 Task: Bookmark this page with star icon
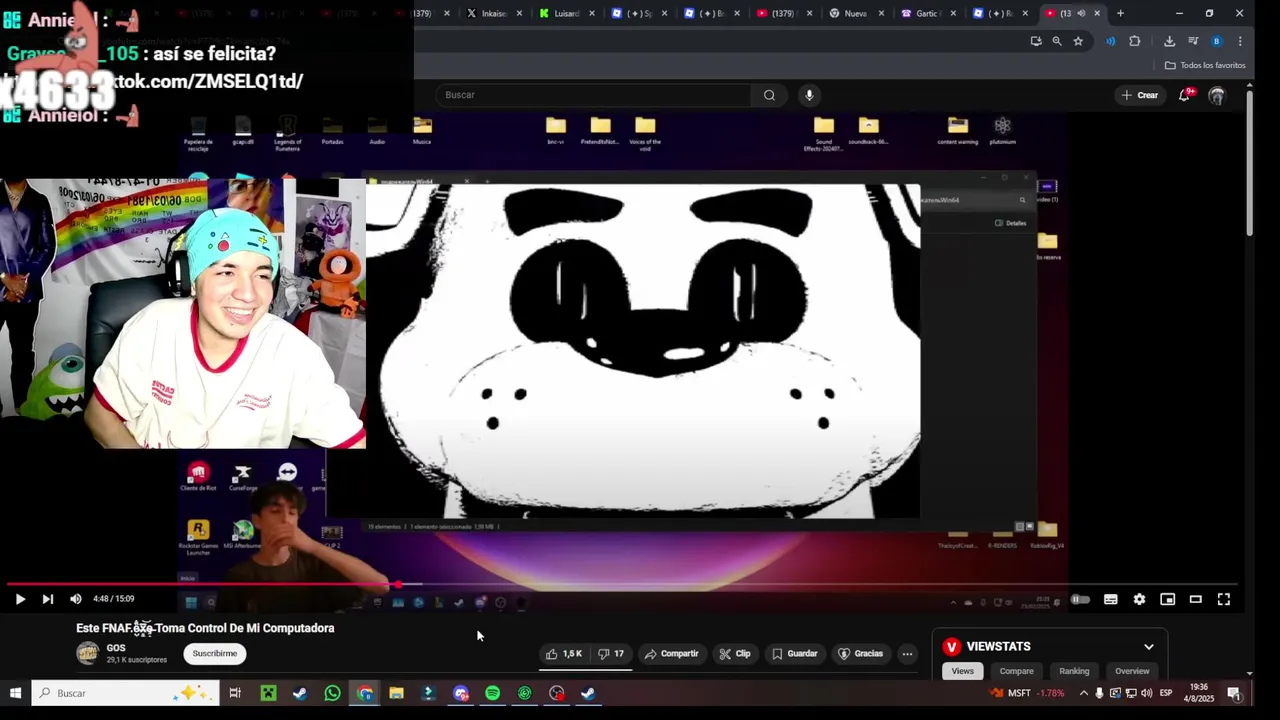point(1078,41)
